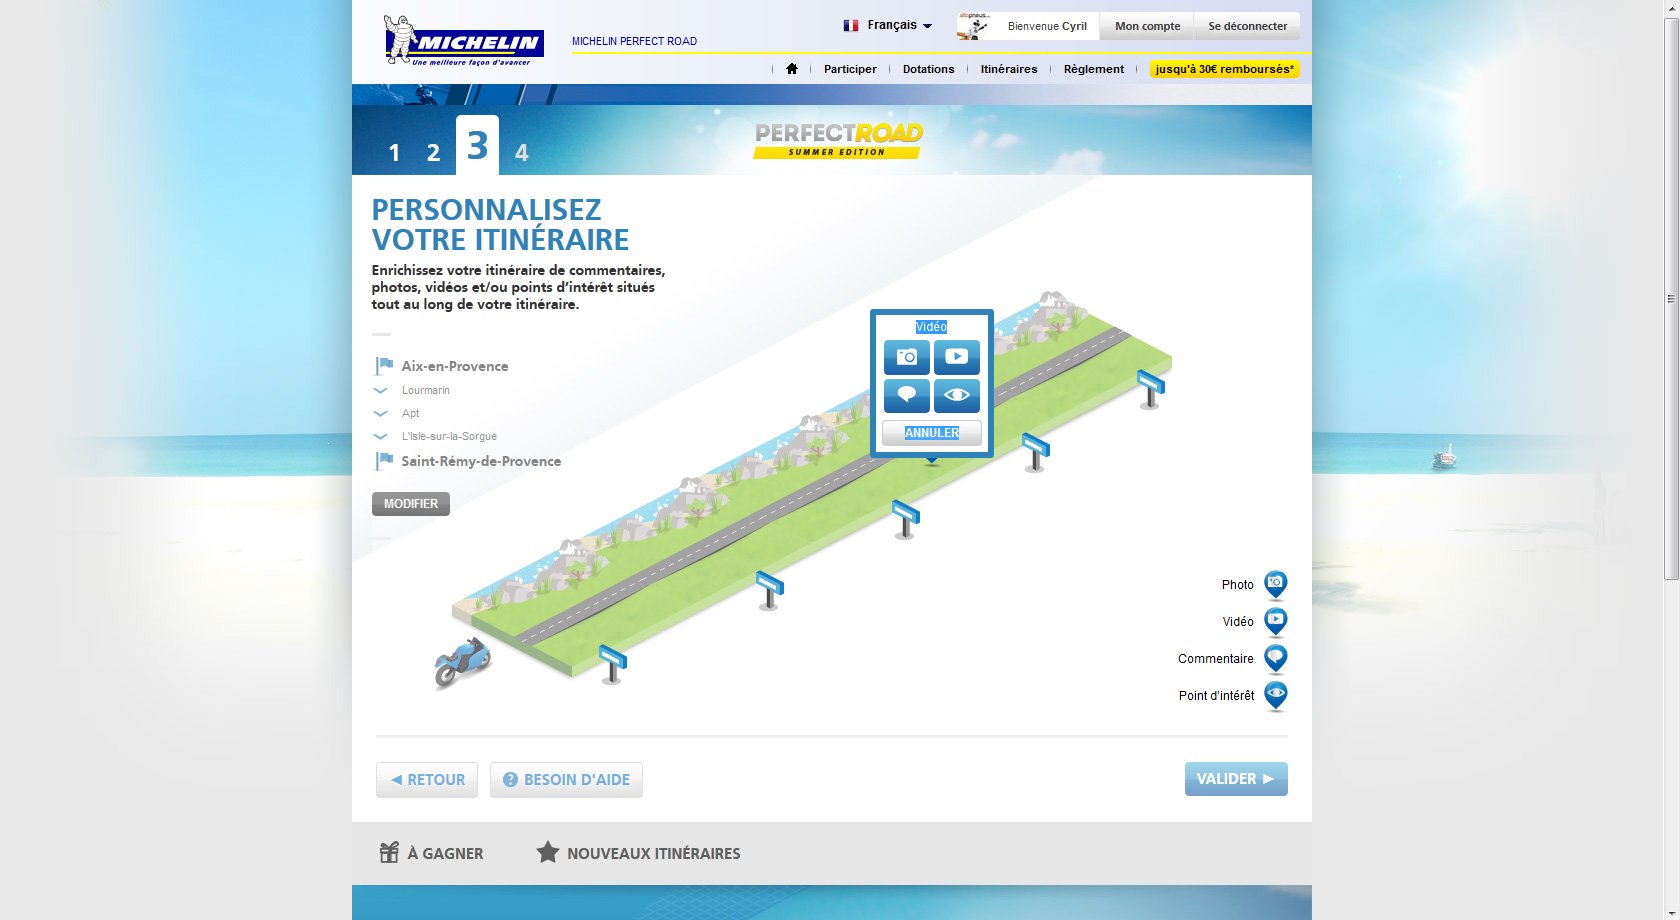The height and width of the screenshot is (920, 1680).
Task: Open the Français language dropdown
Action: click(x=888, y=25)
